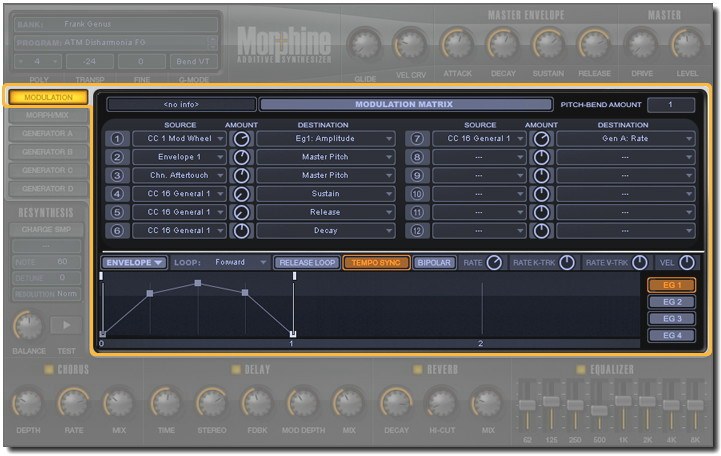Screen dimensions: 721x456
Task: Click the slot 4 number button
Action: pyautogui.click(x=117, y=194)
